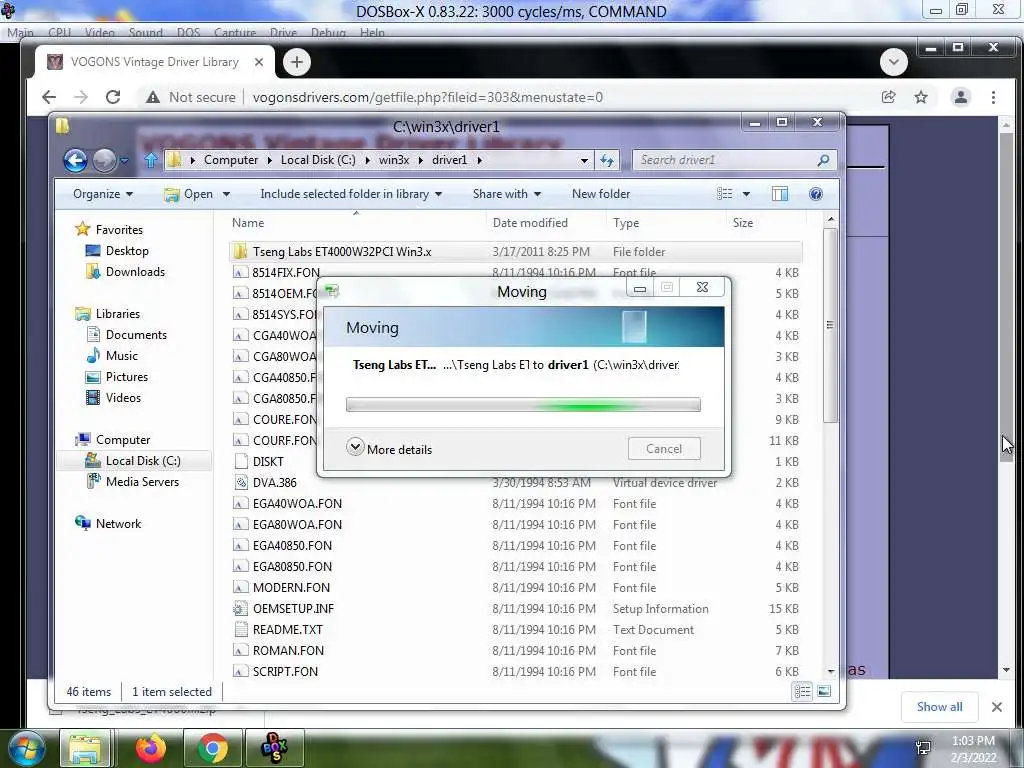Change view using the views icon
The width and height of the screenshot is (1024, 768).
(x=724, y=194)
